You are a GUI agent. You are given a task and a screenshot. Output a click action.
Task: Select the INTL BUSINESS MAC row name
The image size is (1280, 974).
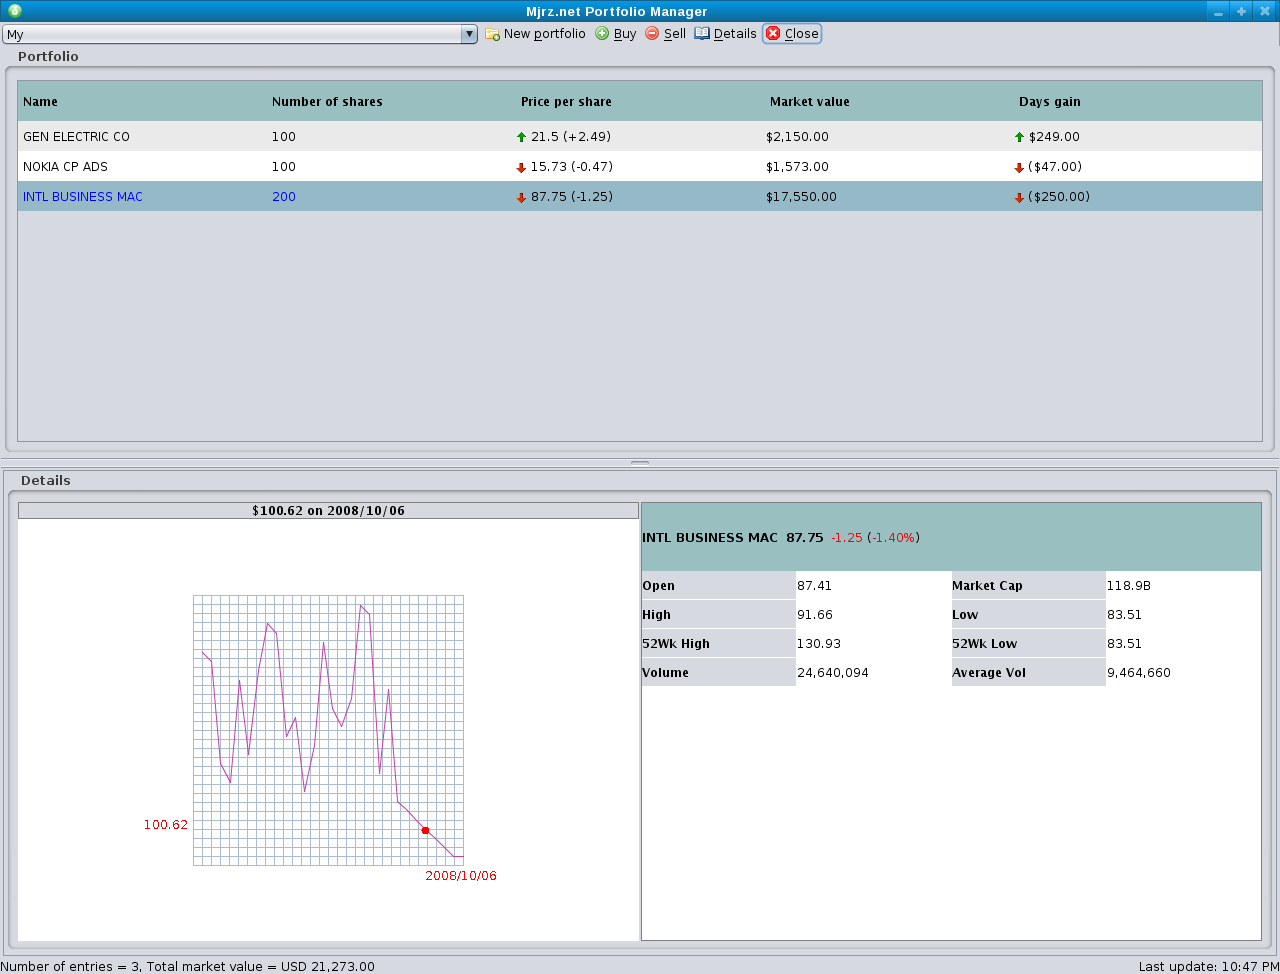coord(83,197)
